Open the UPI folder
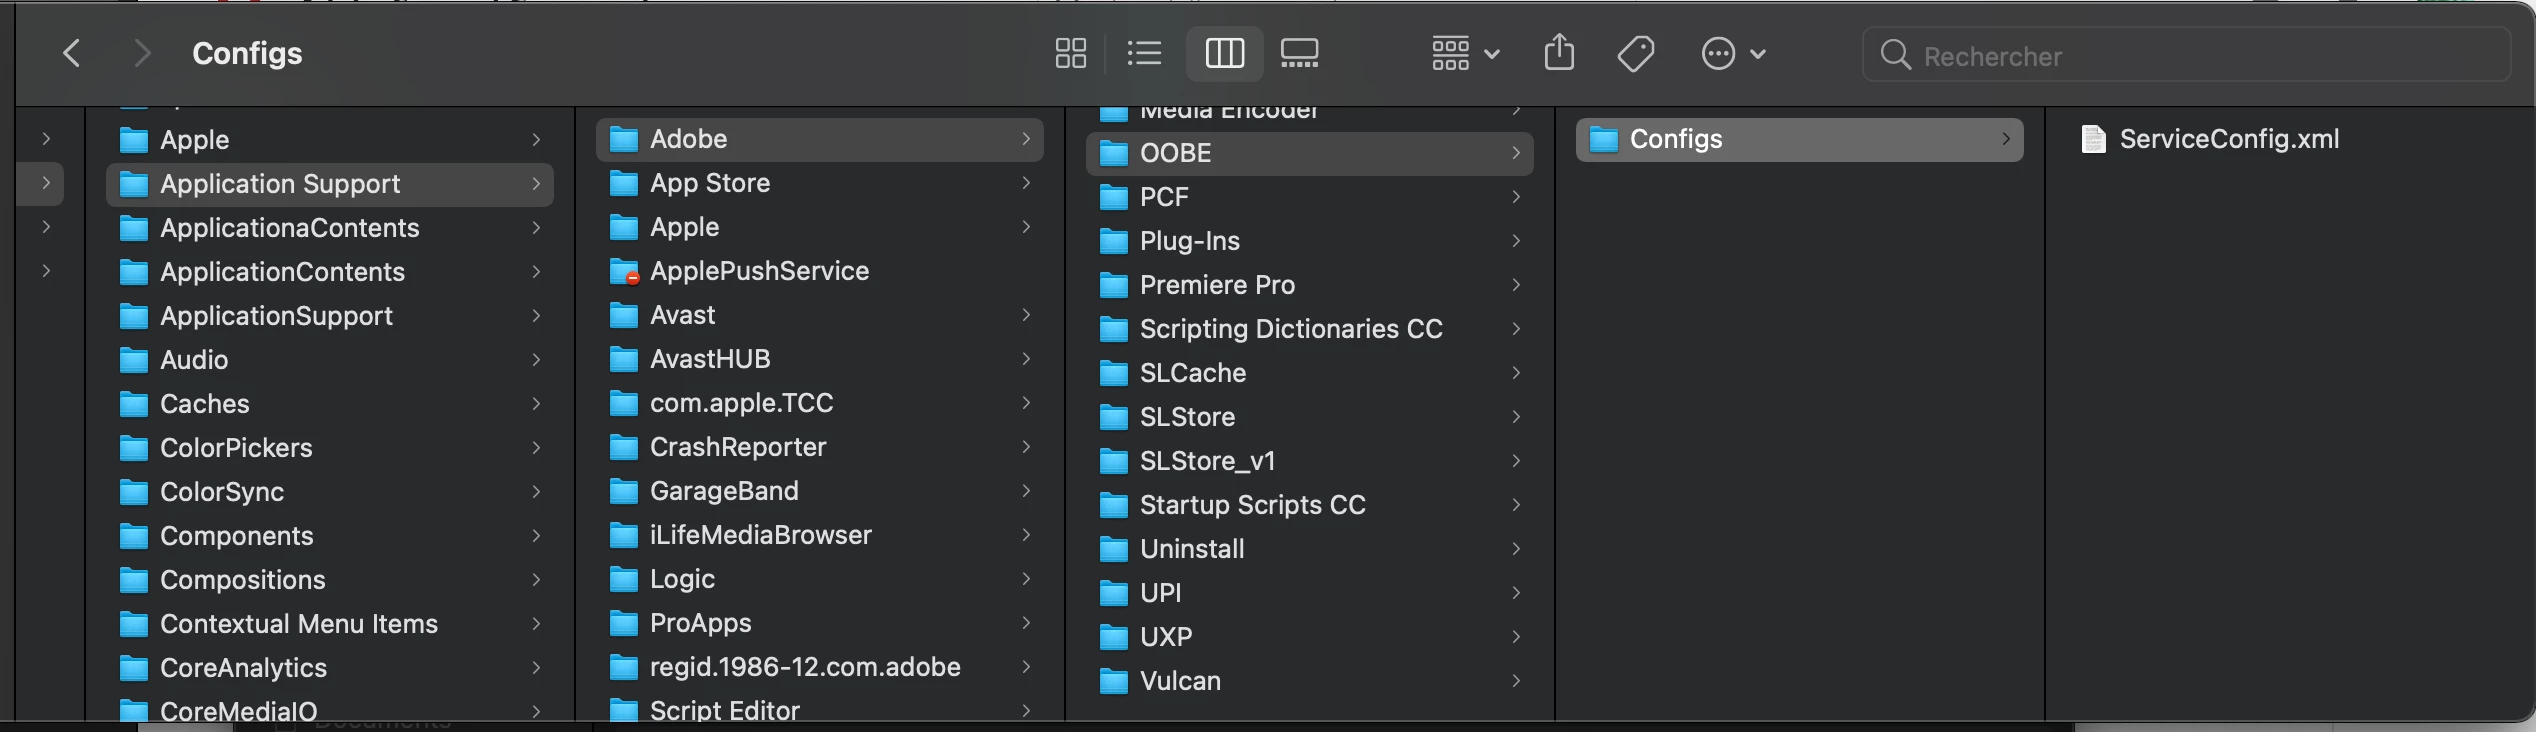Screen dimensions: 2536x732 coord(1309,593)
